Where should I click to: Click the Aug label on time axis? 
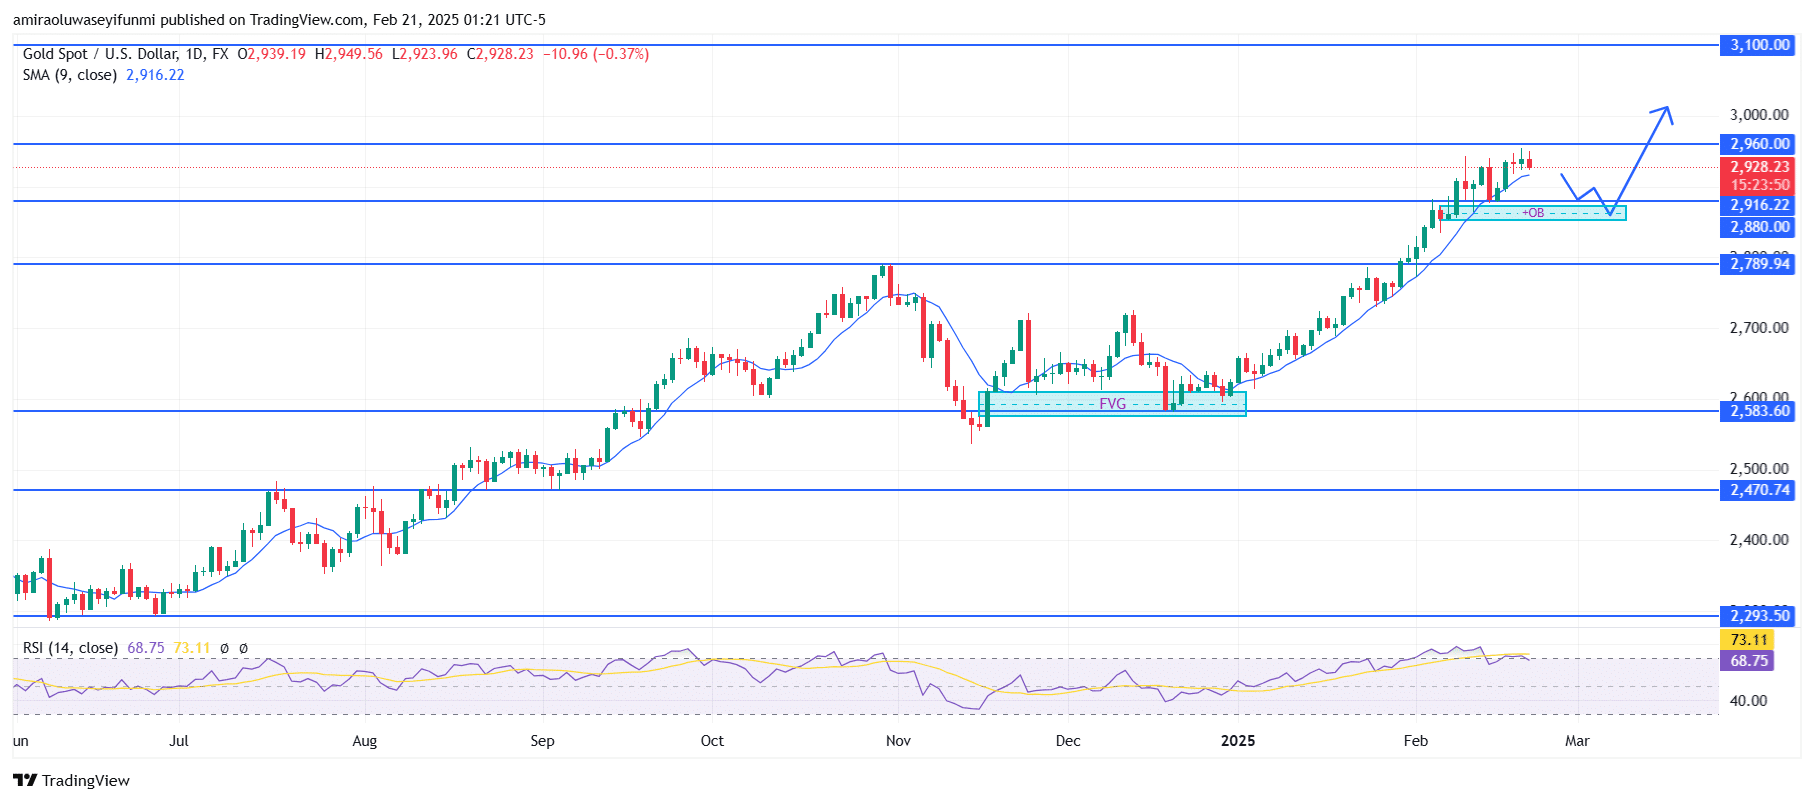pos(365,741)
